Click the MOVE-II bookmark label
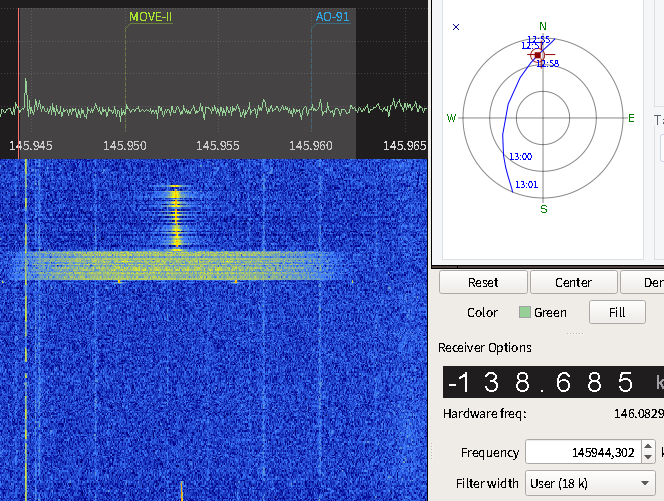Screen dimensions: 664x501 pyautogui.click(x=151, y=17)
